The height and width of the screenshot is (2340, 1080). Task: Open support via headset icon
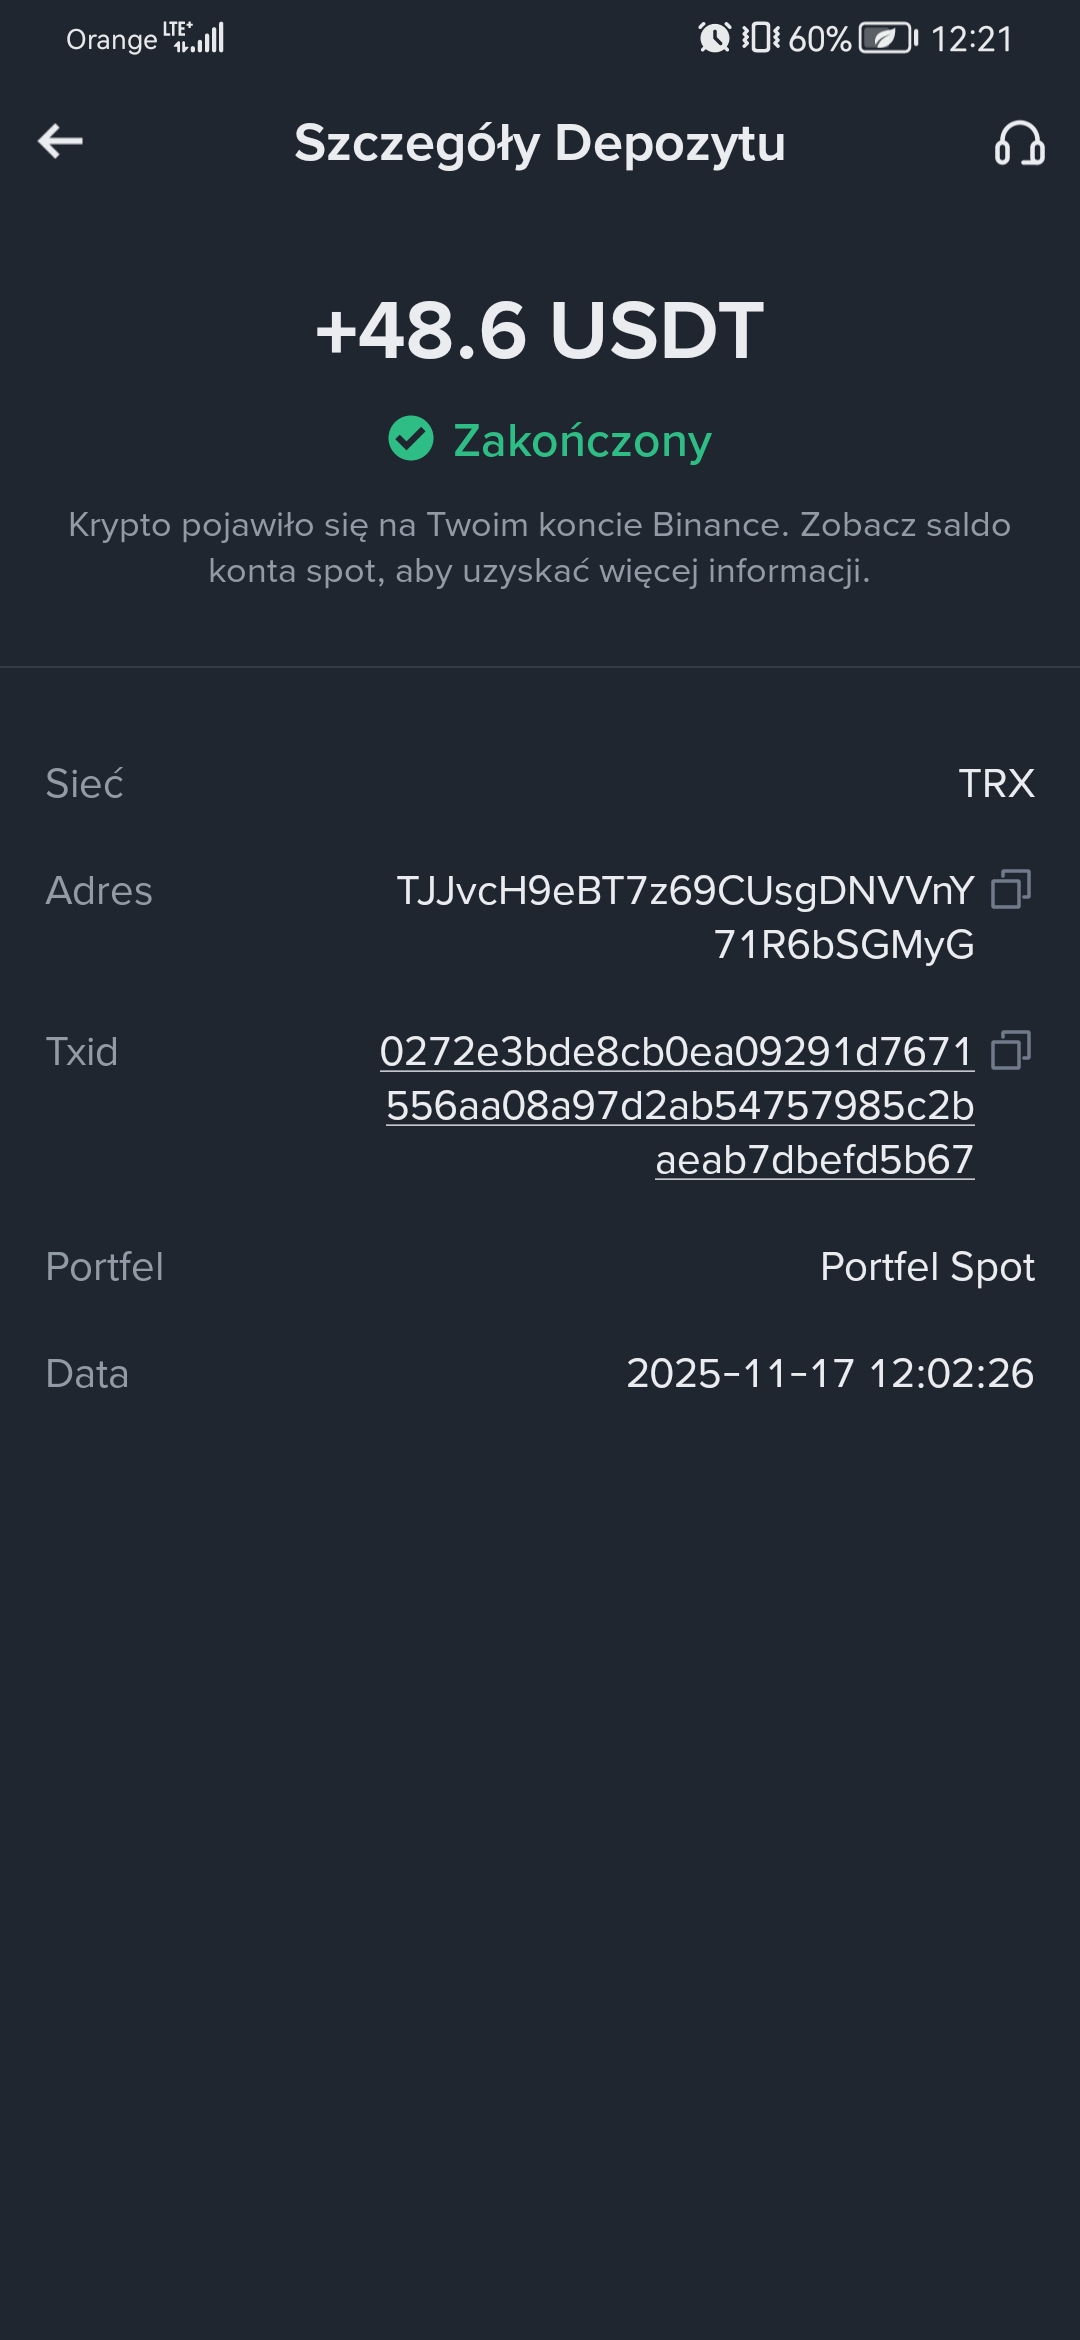coord(1019,143)
